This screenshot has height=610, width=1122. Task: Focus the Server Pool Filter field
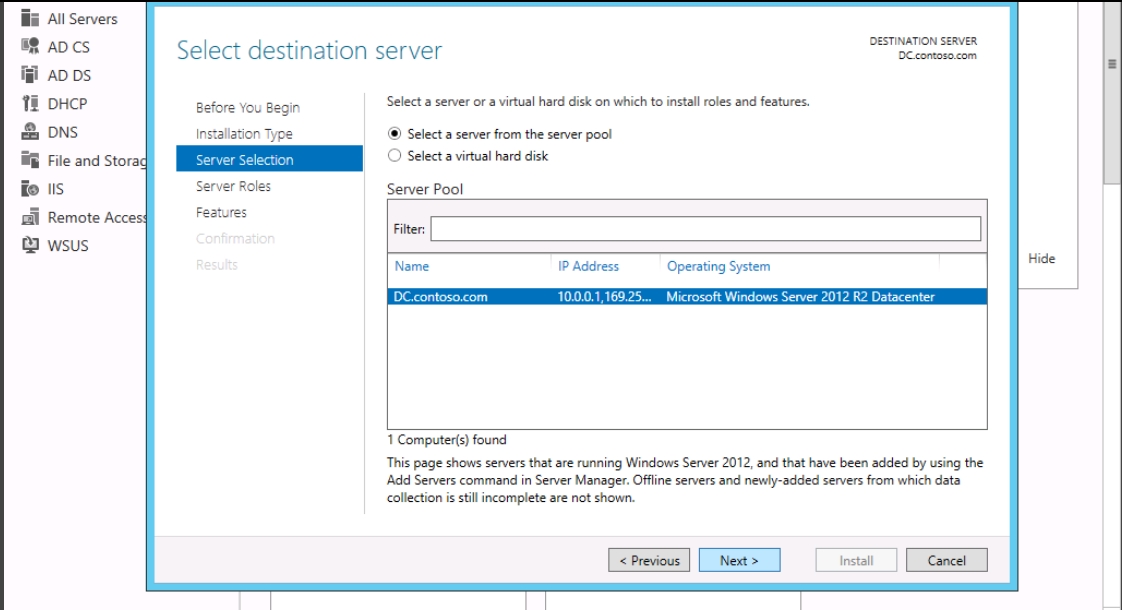(x=706, y=229)
